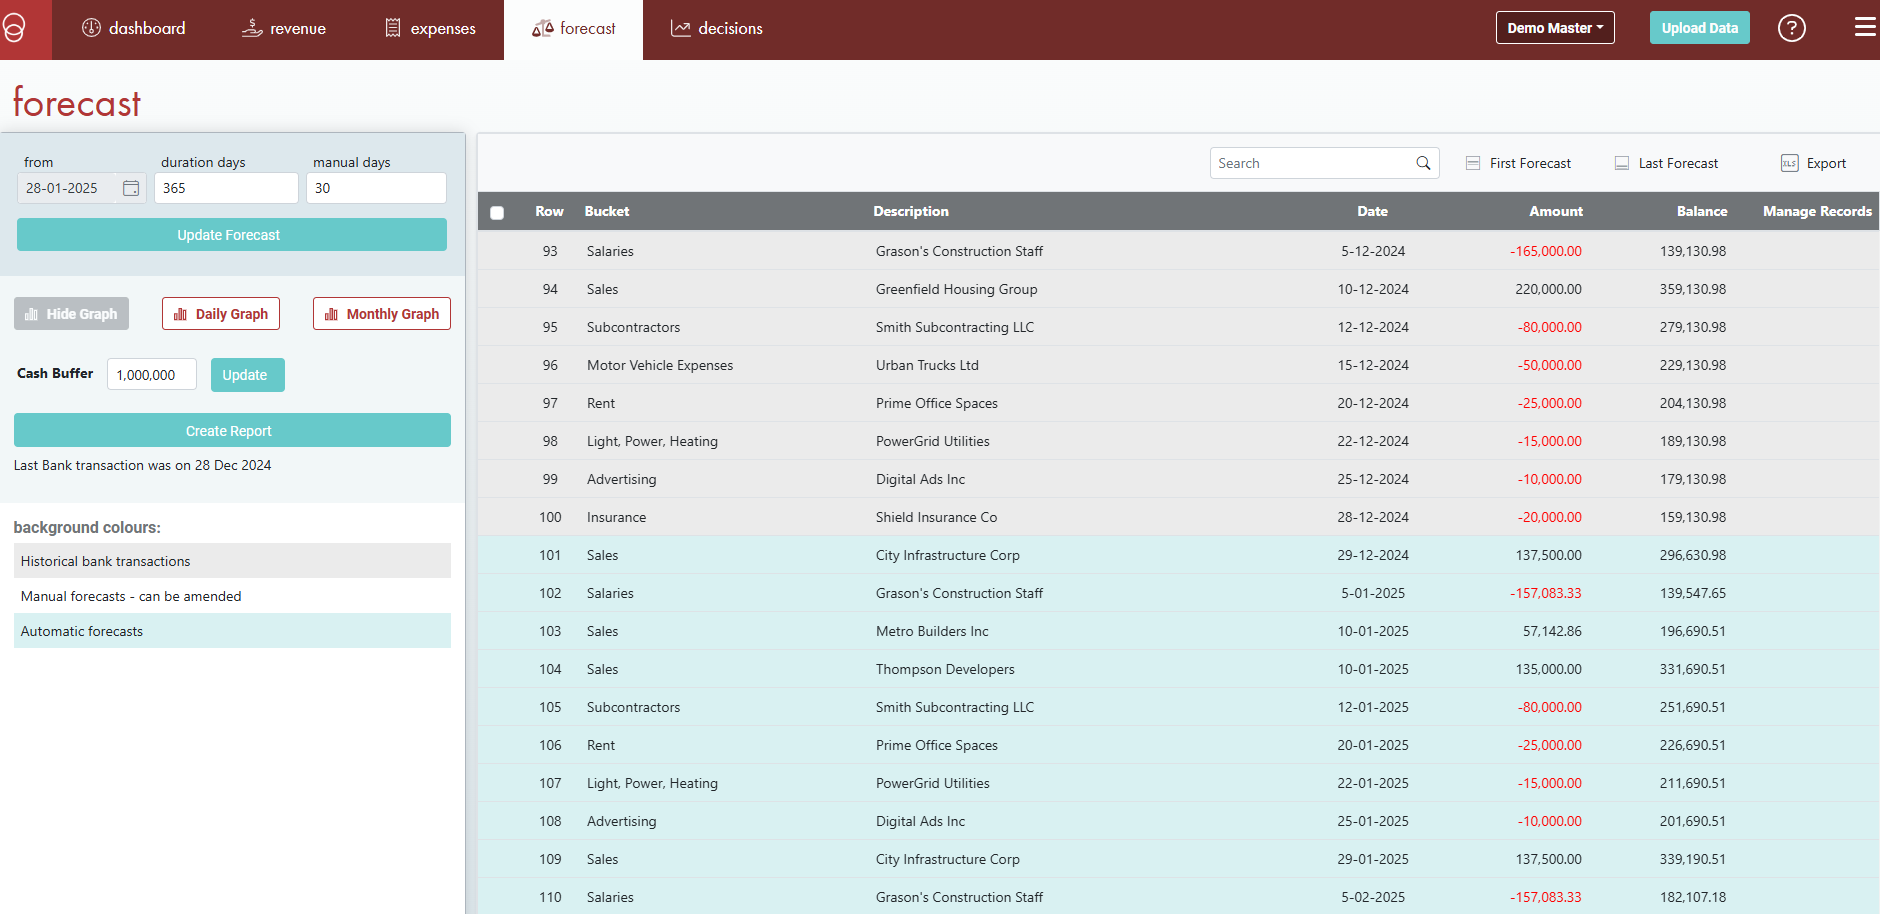Show the Monthly Graph
The image size is (1880, 914).
coord(382,314)
